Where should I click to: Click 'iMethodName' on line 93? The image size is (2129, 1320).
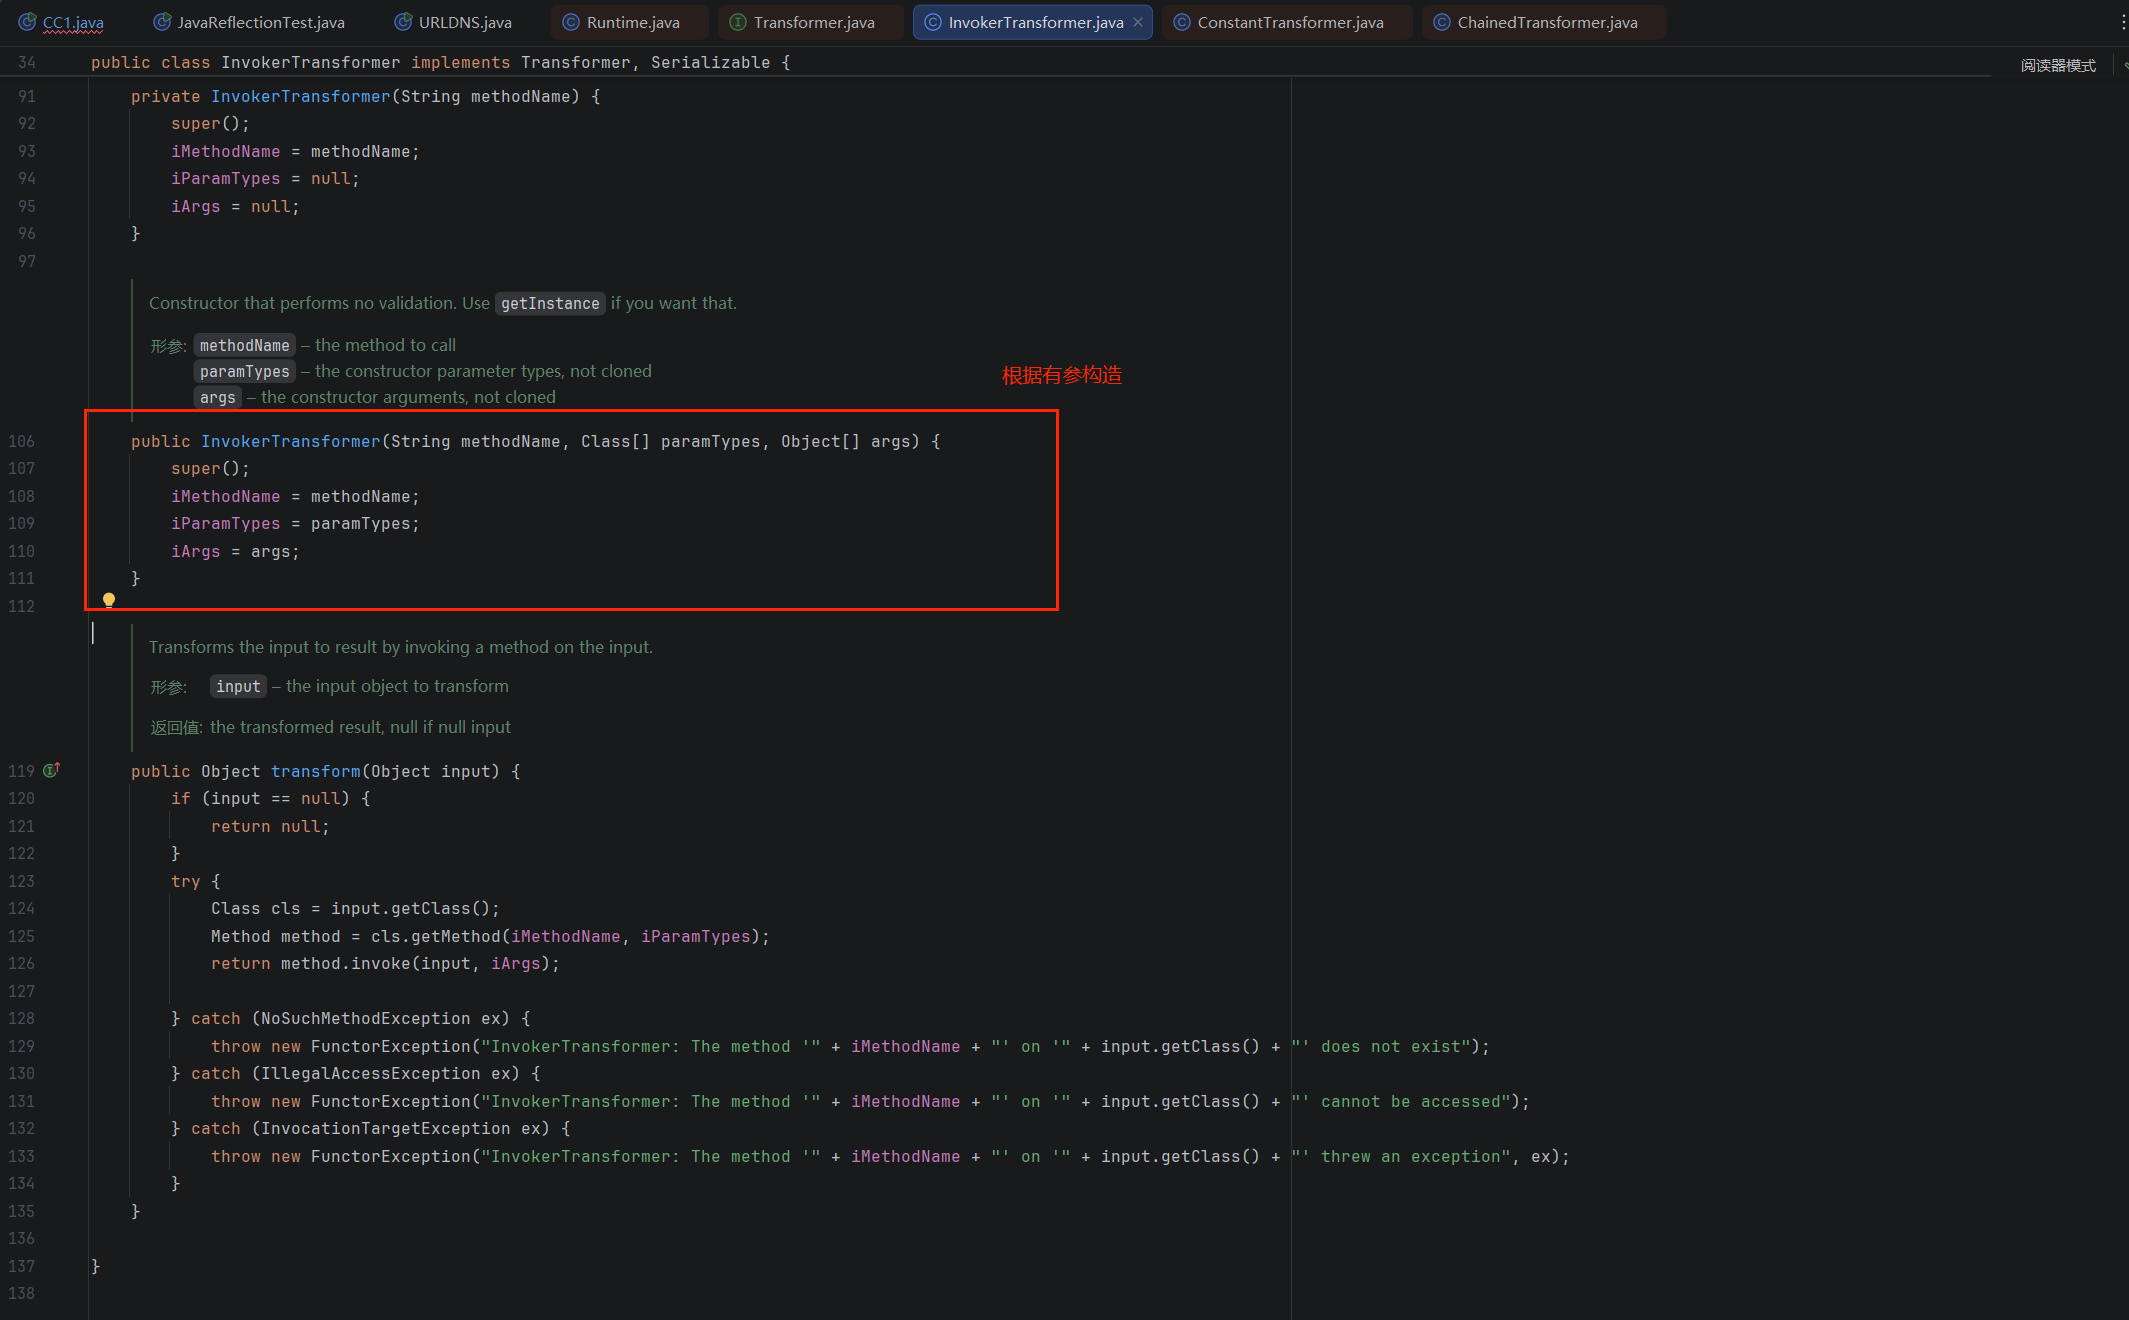pyautogui.click(x=225, y=151)
